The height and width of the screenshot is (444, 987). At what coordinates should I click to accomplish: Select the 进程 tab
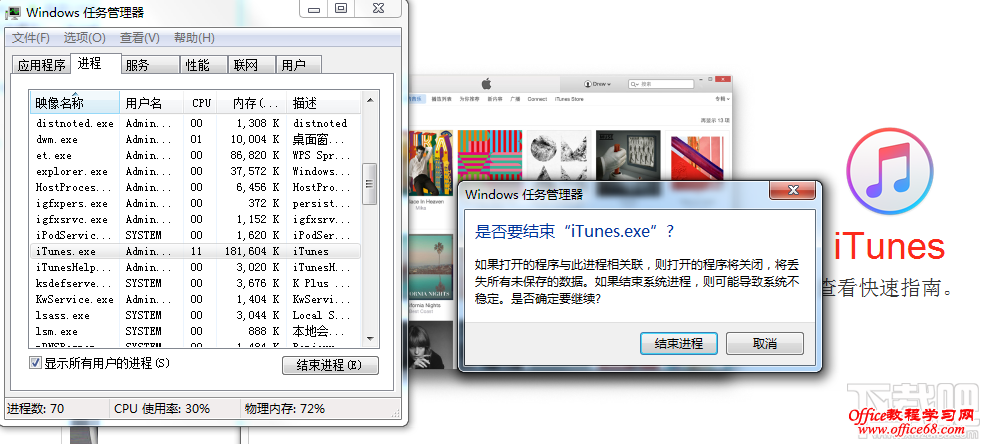pos(95,63)
